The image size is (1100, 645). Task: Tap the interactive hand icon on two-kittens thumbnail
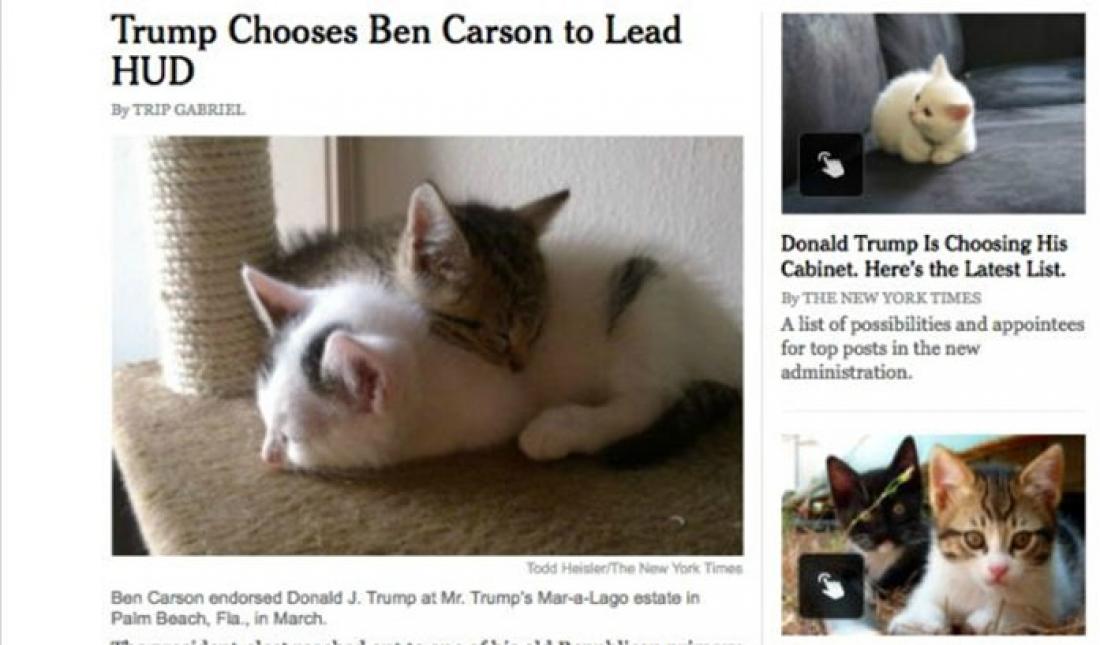click(831, 586)
